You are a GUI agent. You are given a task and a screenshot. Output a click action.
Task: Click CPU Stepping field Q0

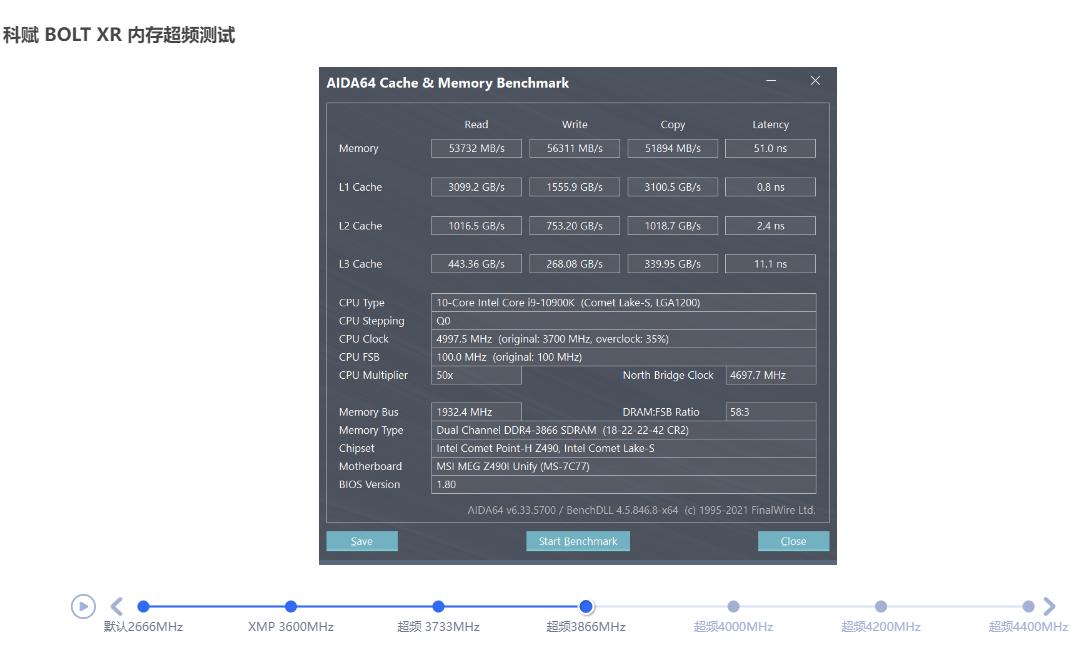[624, 320]
